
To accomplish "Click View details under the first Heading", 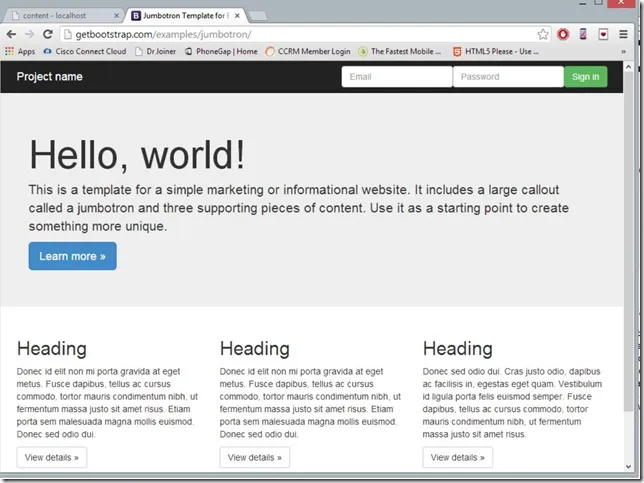I will tap(52, 457).
